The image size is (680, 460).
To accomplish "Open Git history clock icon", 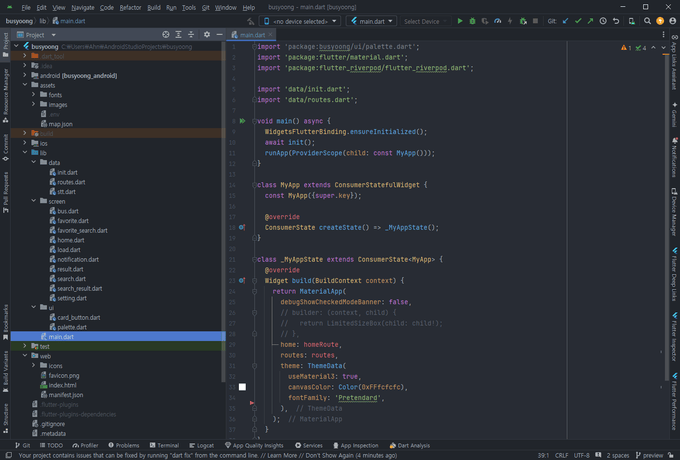I will 603,21.
